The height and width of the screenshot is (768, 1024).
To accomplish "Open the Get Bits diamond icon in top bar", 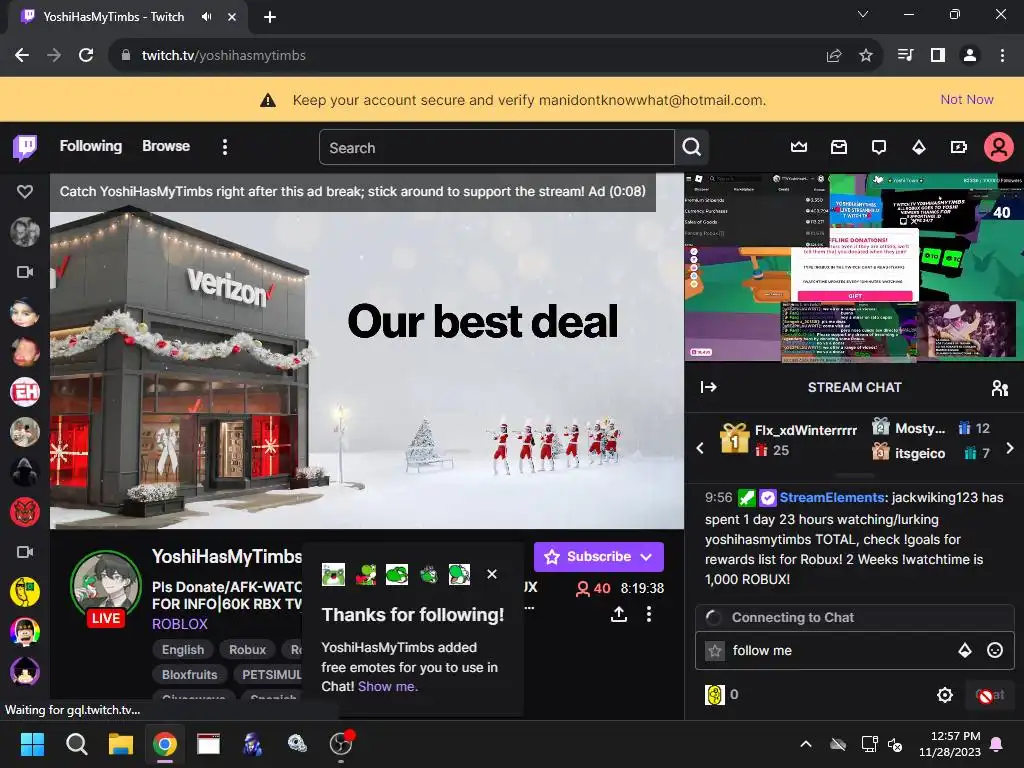I will pos(919,147).
